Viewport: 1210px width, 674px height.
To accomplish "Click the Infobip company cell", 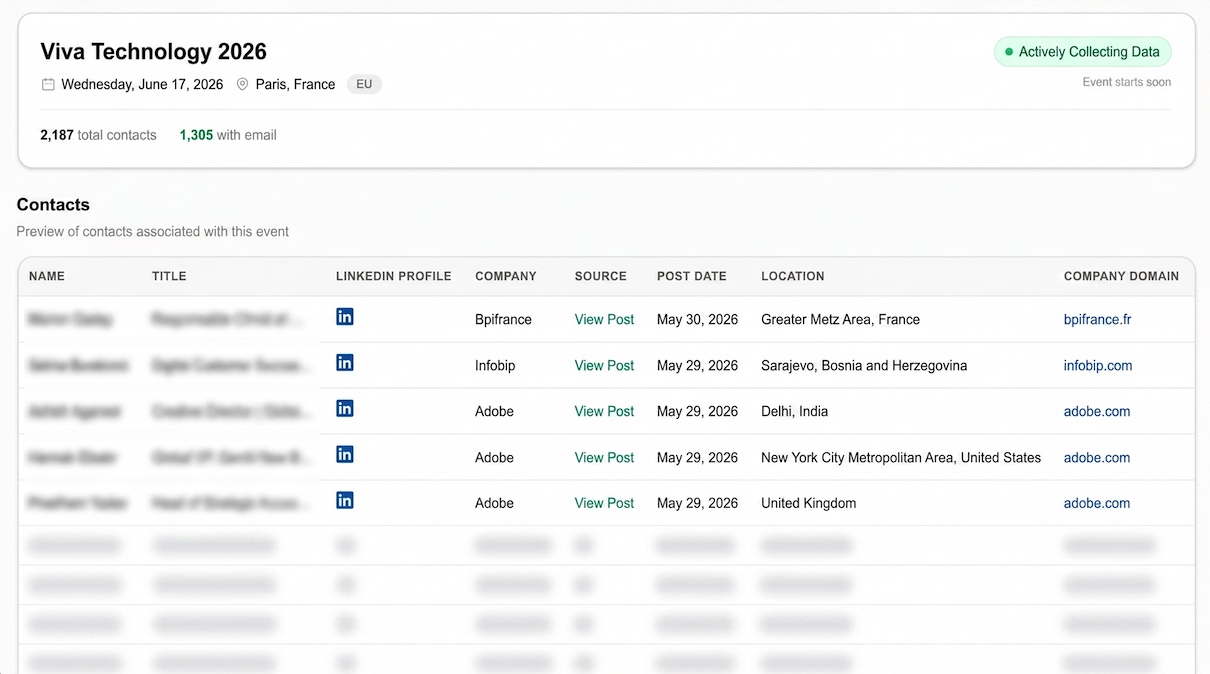I will pos(495,366).
